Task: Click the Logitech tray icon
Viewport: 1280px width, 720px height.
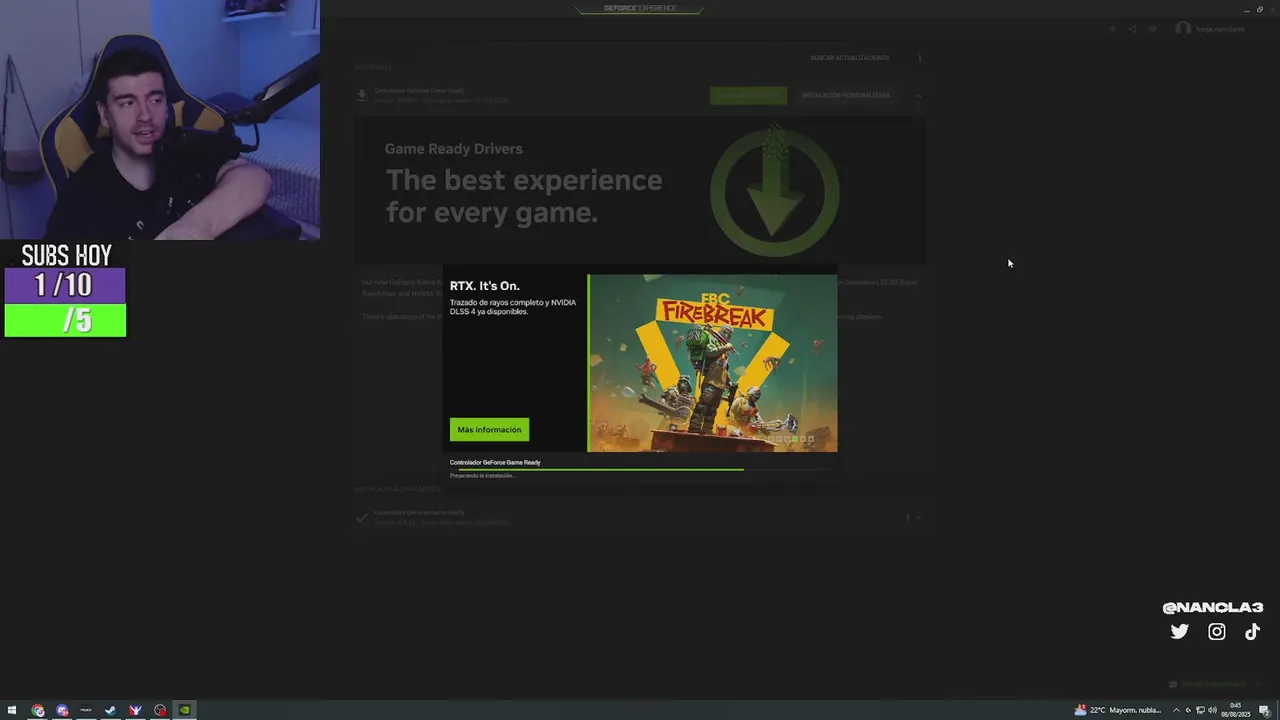Action: [1188, 710]
